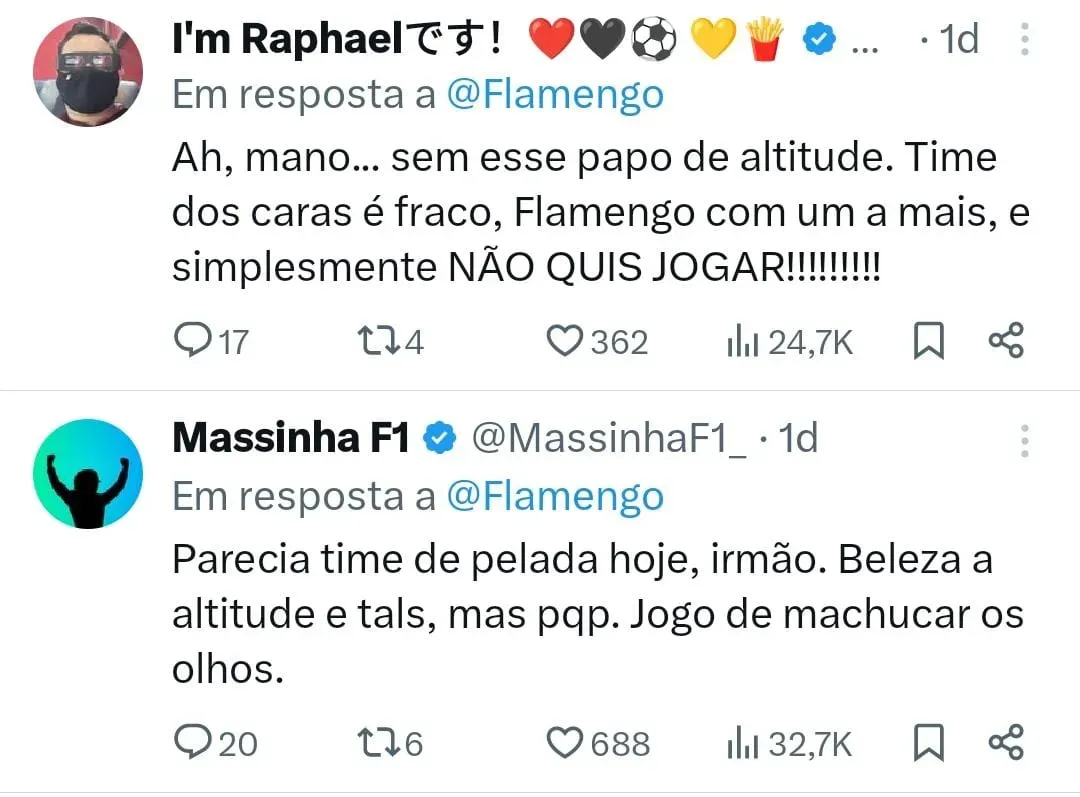Open the @MassinhaF1_ handle

click(x=608, y=439)
